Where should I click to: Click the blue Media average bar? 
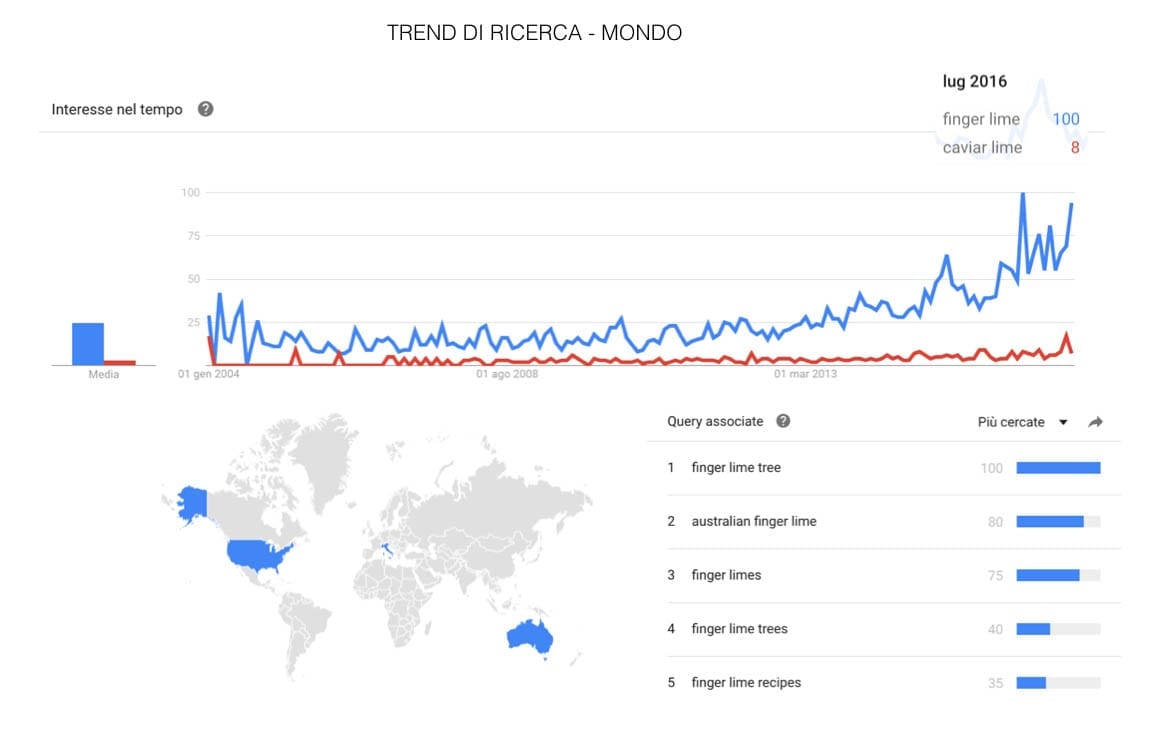click(88, 343)
